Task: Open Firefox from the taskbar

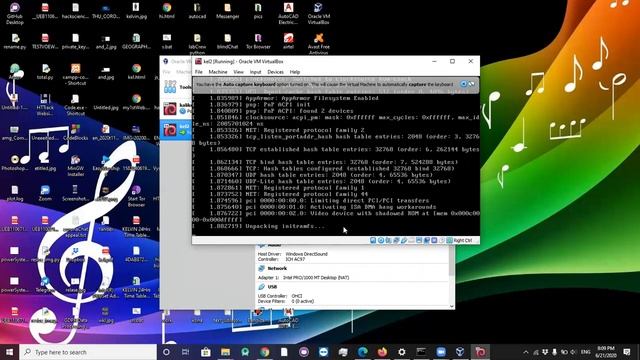Action: pyautogui.click(x=382, y=352)
